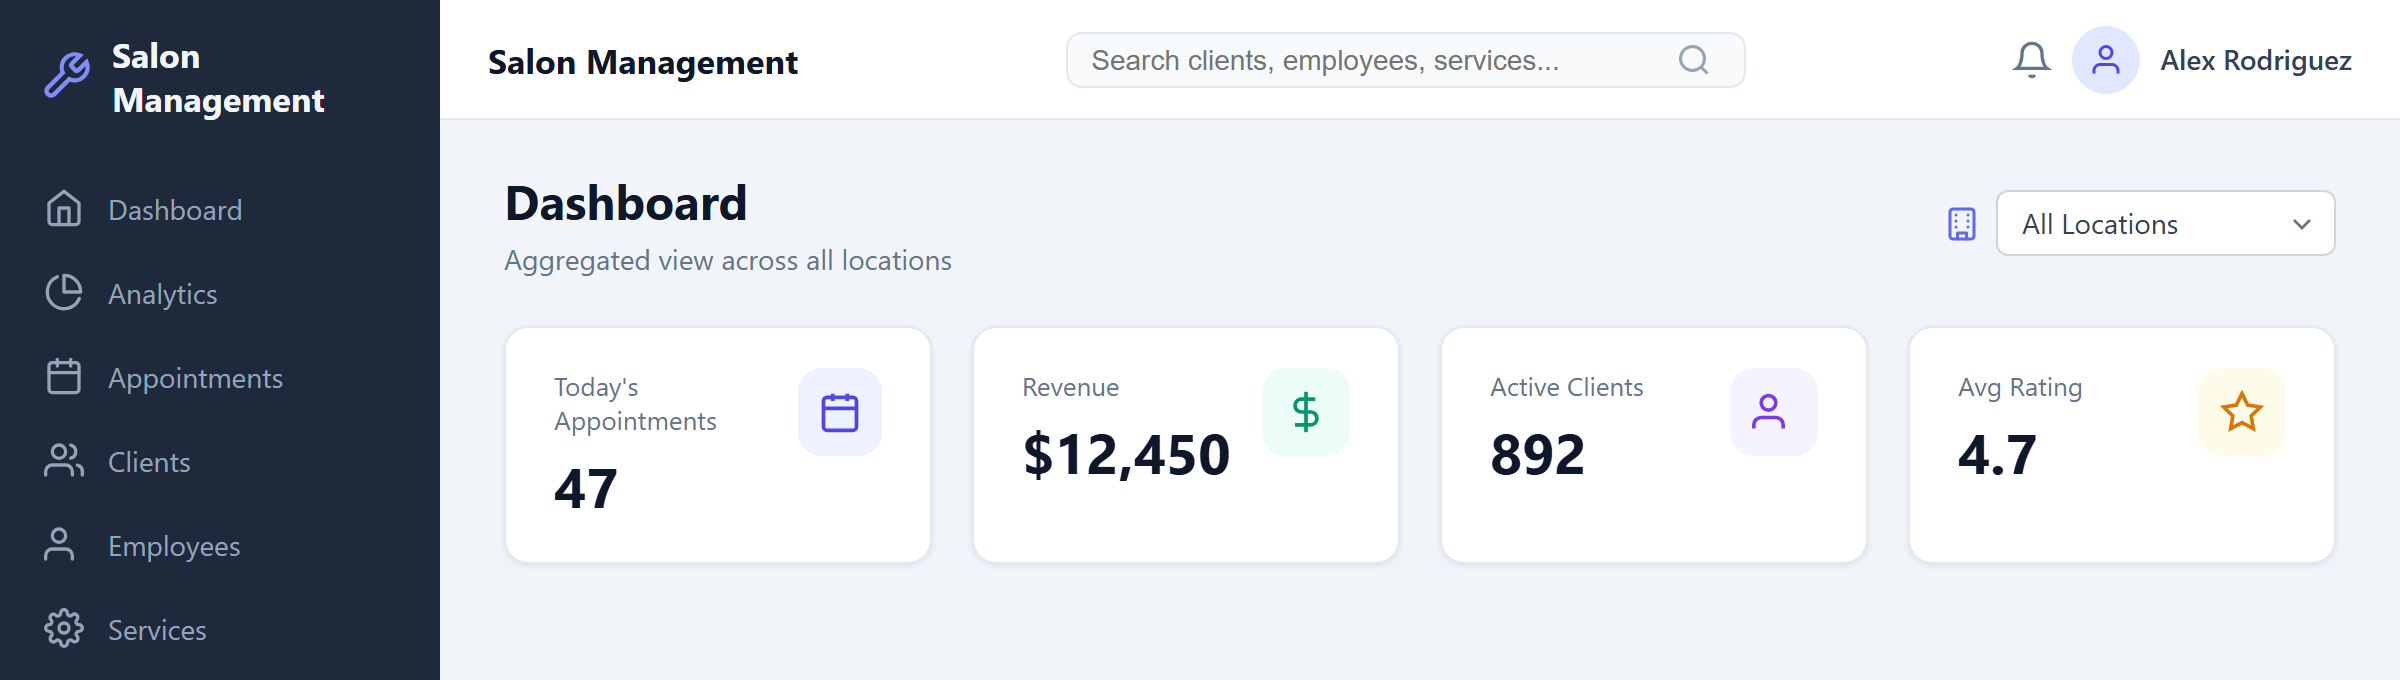Expand the location selector chevron
Viewport: 2400px width, 680px height.
point(2302,223)
